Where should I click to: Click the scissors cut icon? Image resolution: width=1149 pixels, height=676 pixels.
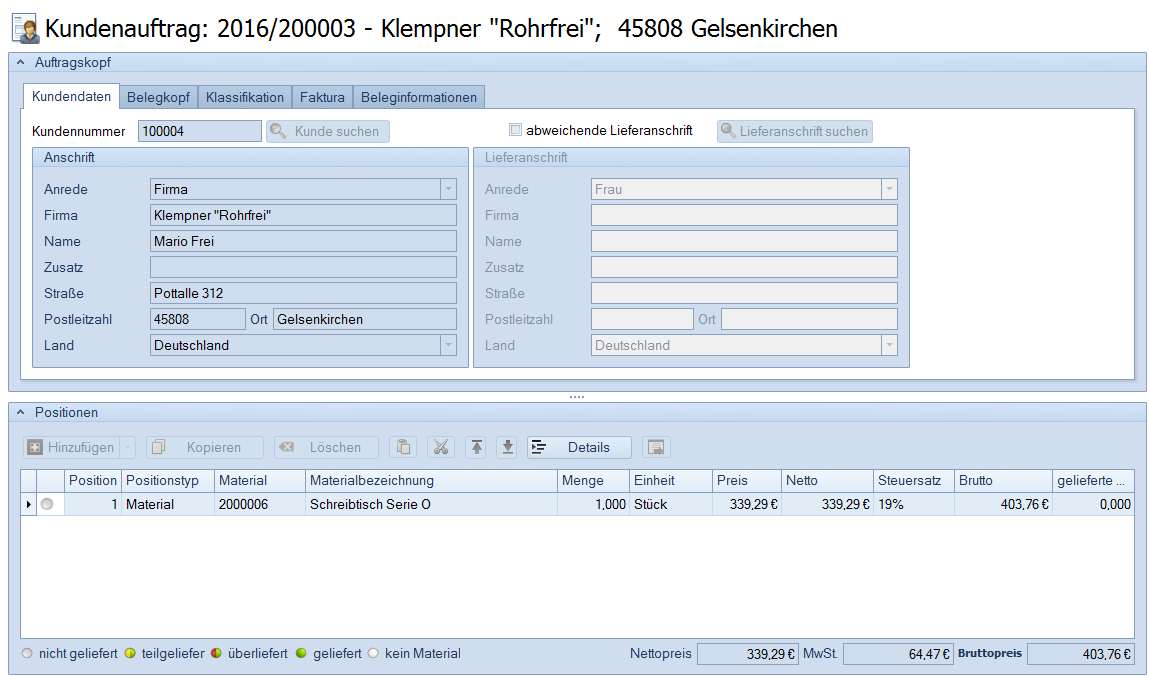coord(441,447)
